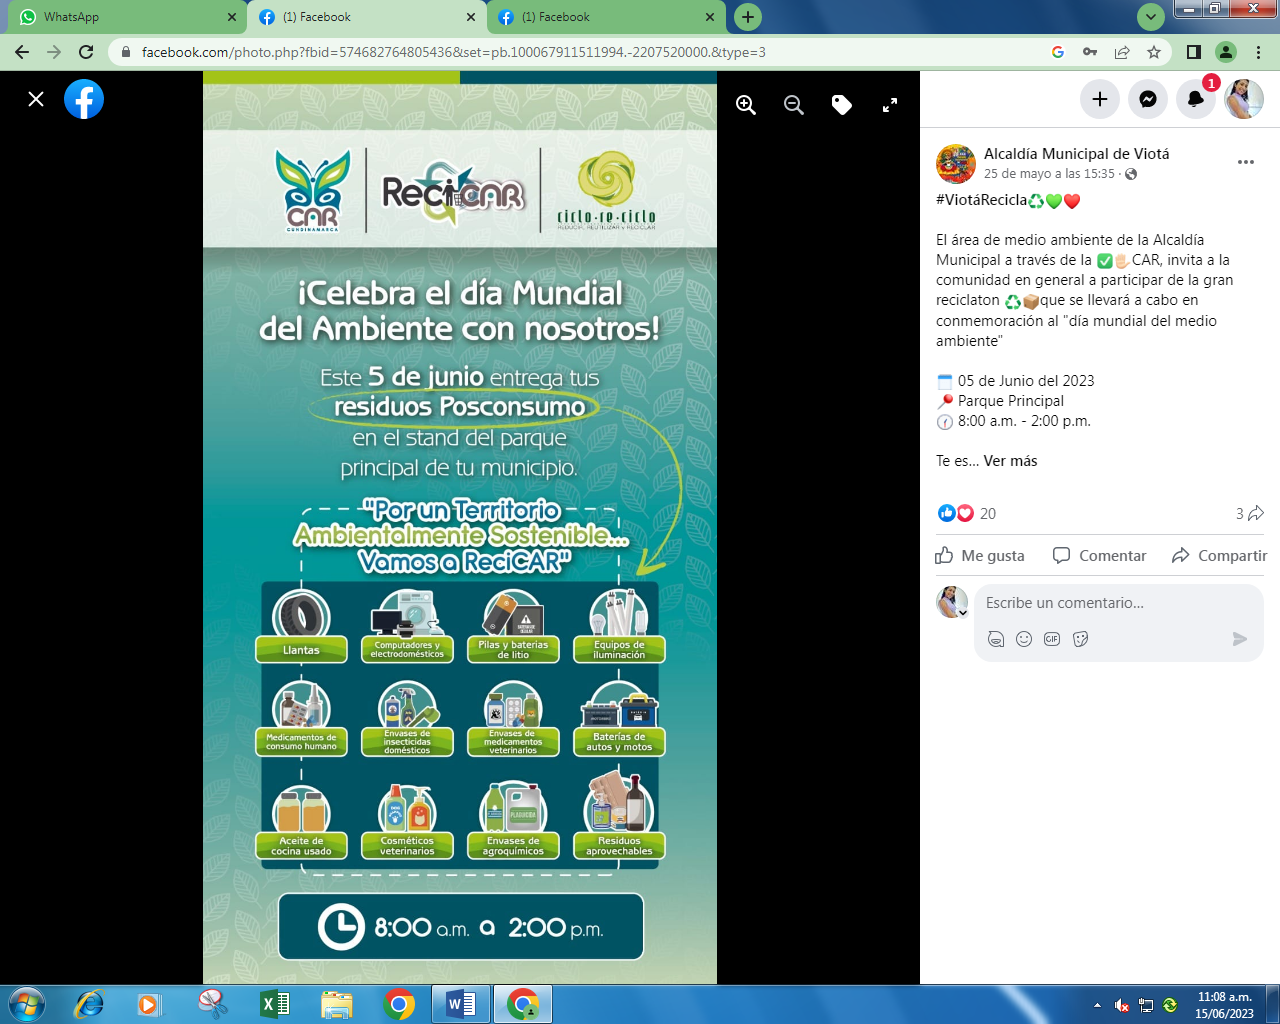Show hidden system tray icons
Image resolution: width=1280 pixels, height=1024 pixels.
(x=1097, y=1005)
